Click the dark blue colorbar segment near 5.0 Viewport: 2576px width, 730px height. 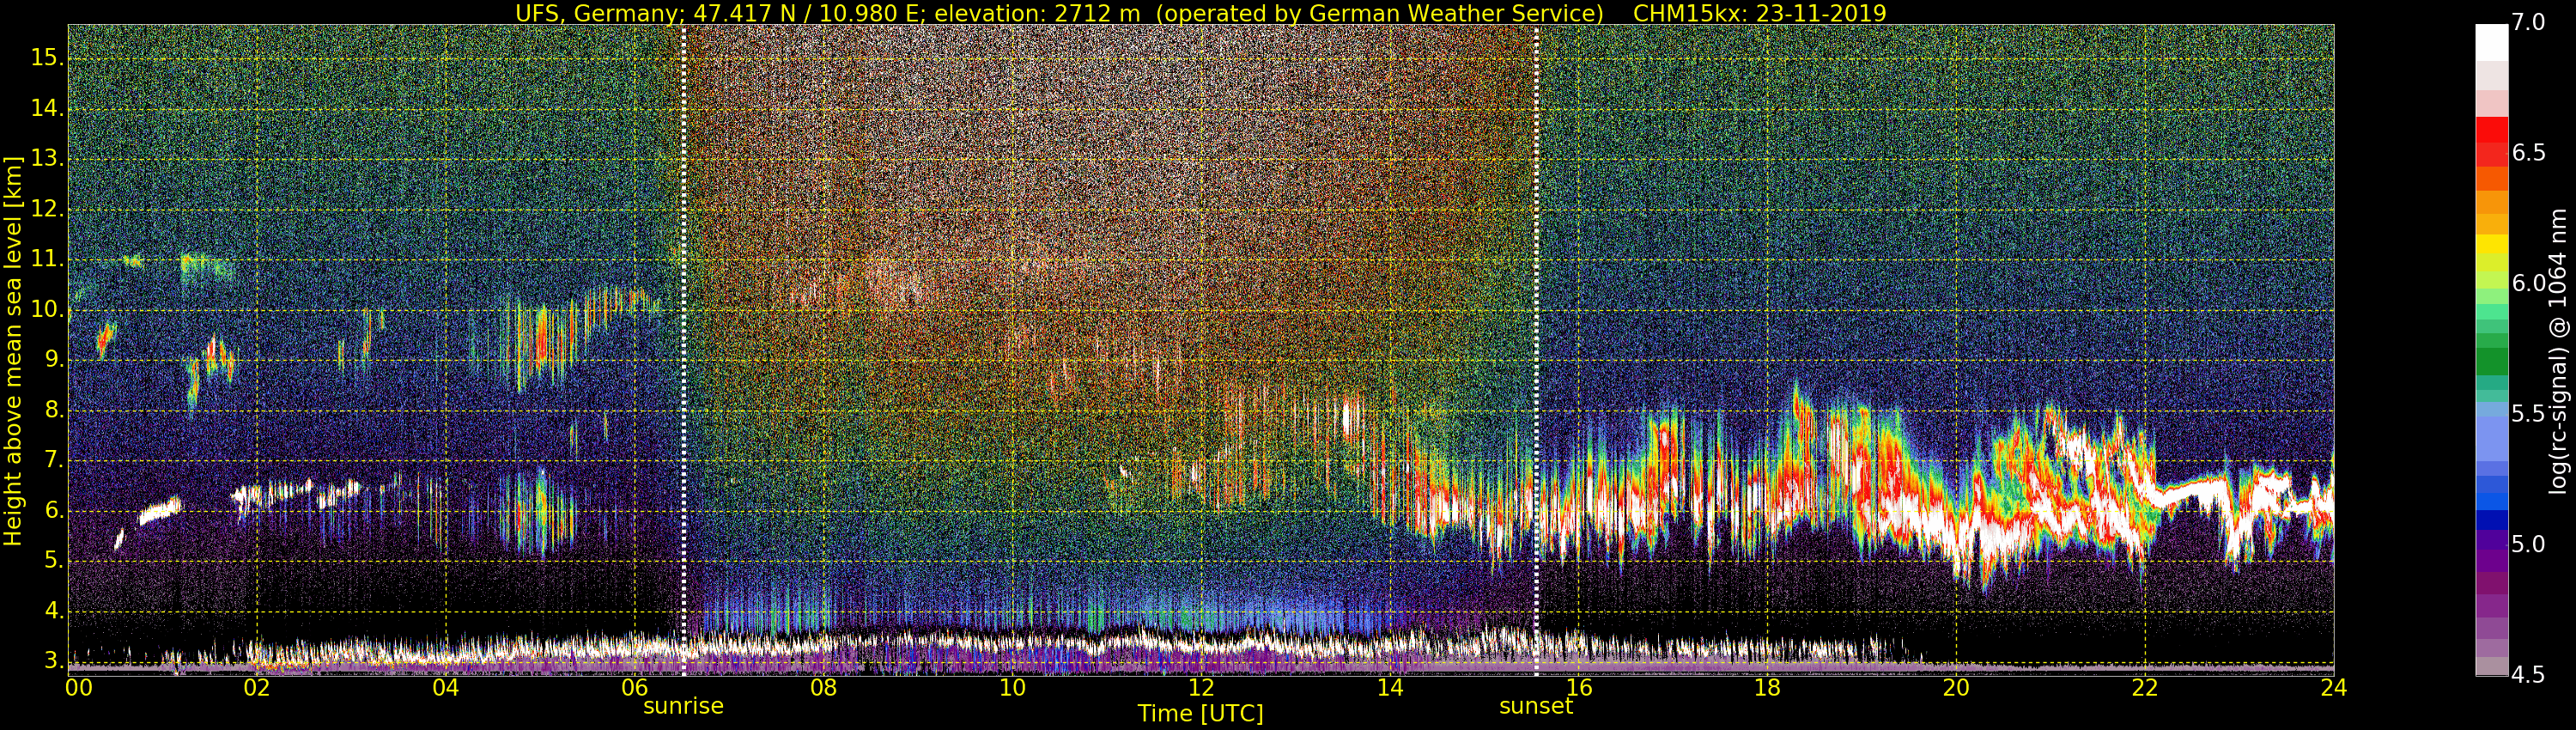[x=2491, y=520]
